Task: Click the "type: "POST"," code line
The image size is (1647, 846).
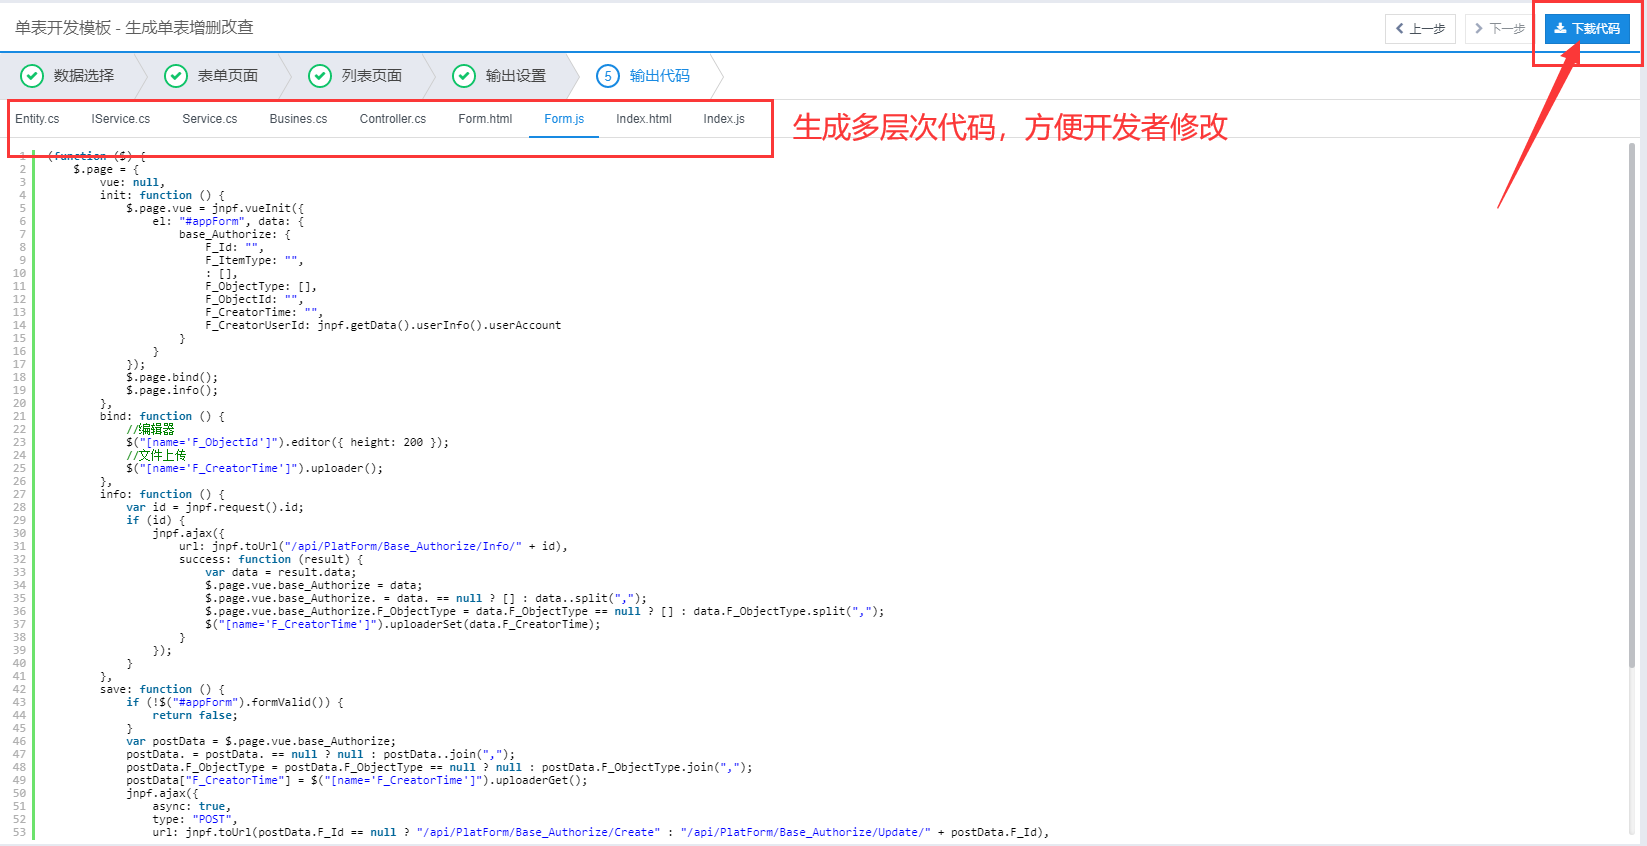Action: (x=195, y=820)
